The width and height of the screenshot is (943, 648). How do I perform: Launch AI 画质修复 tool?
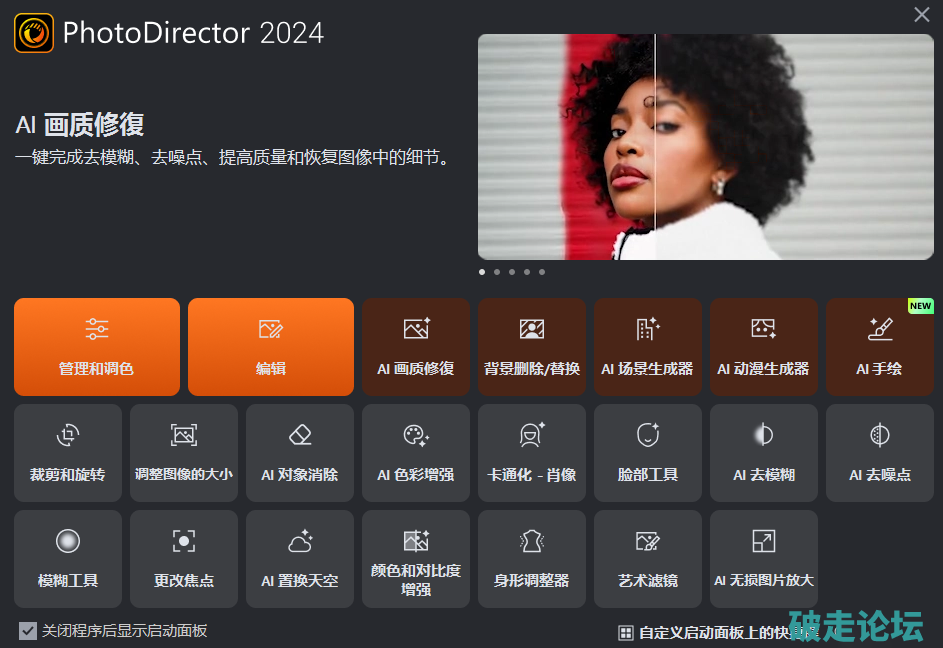click(x=416, y=346)
